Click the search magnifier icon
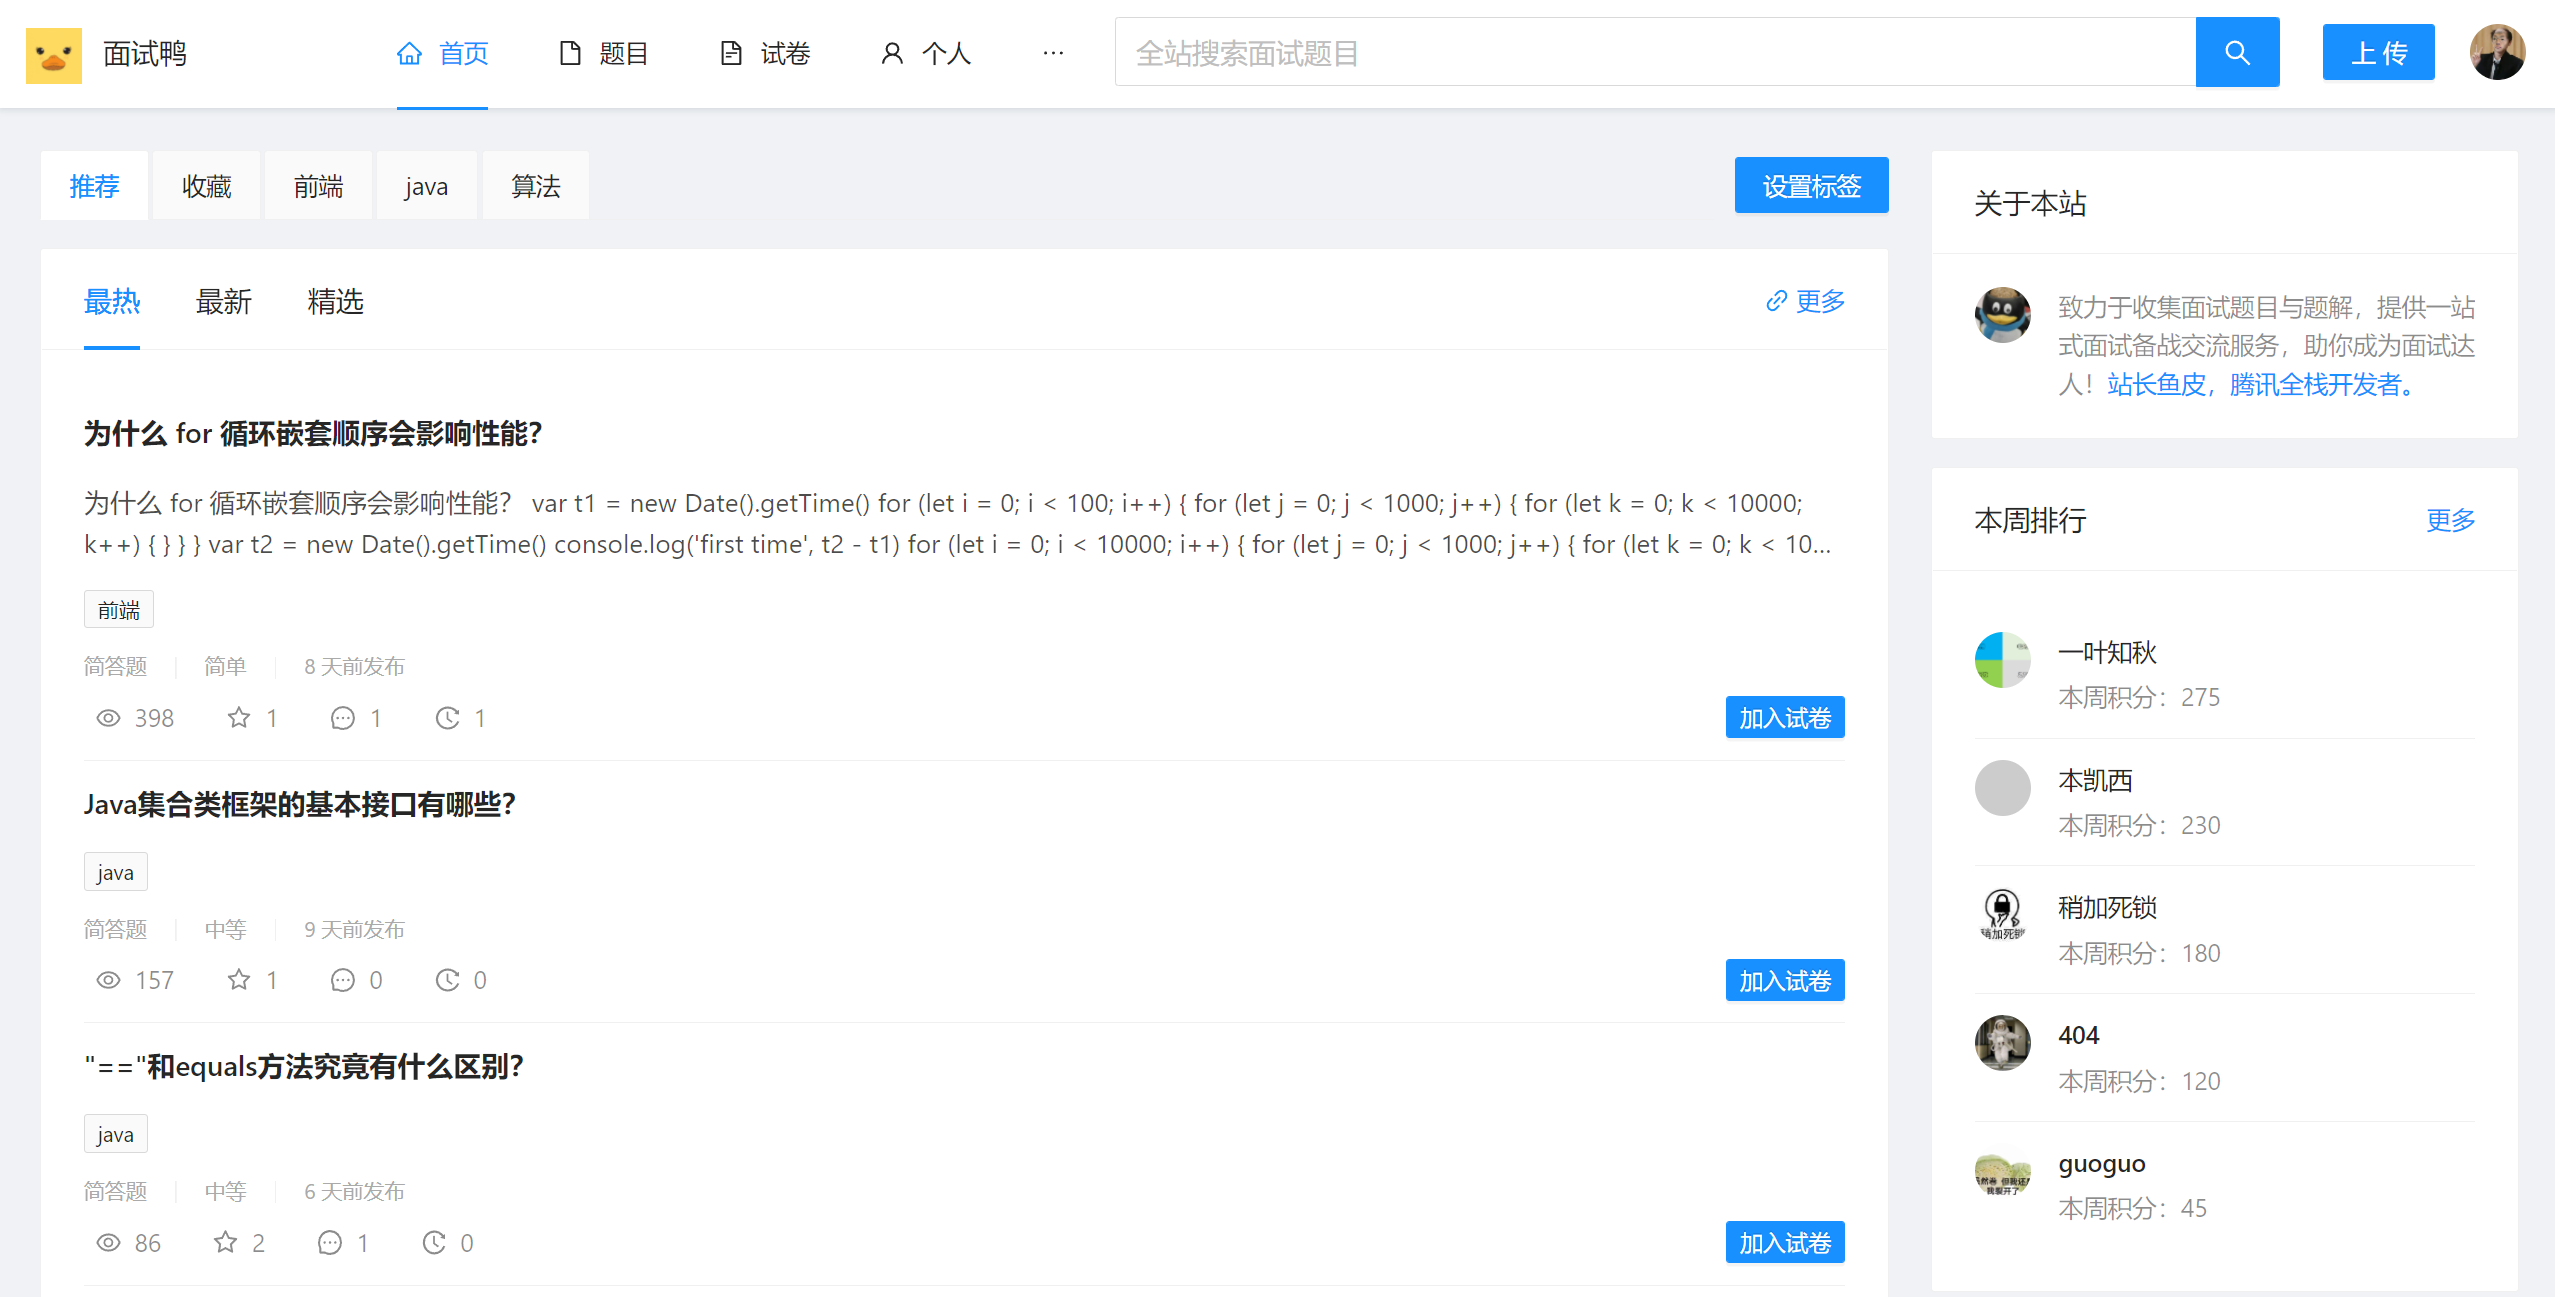The image size is (2555, 1297). 2237,53
